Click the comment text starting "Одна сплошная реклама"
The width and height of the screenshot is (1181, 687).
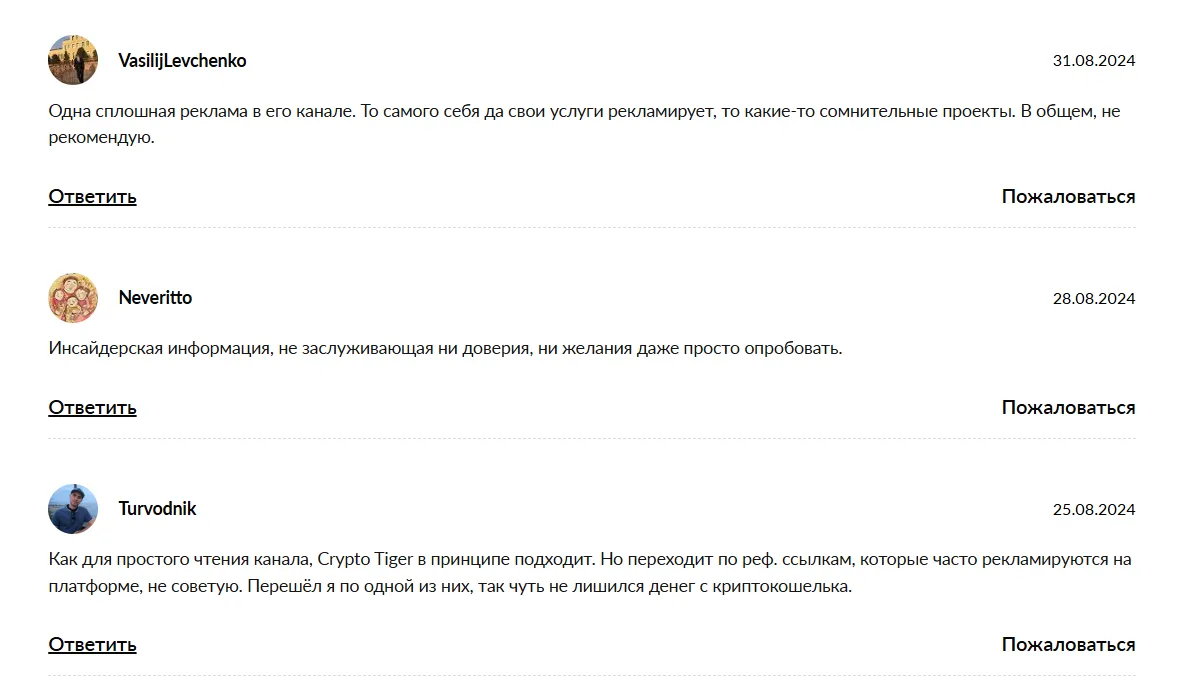tap(584, 124)
